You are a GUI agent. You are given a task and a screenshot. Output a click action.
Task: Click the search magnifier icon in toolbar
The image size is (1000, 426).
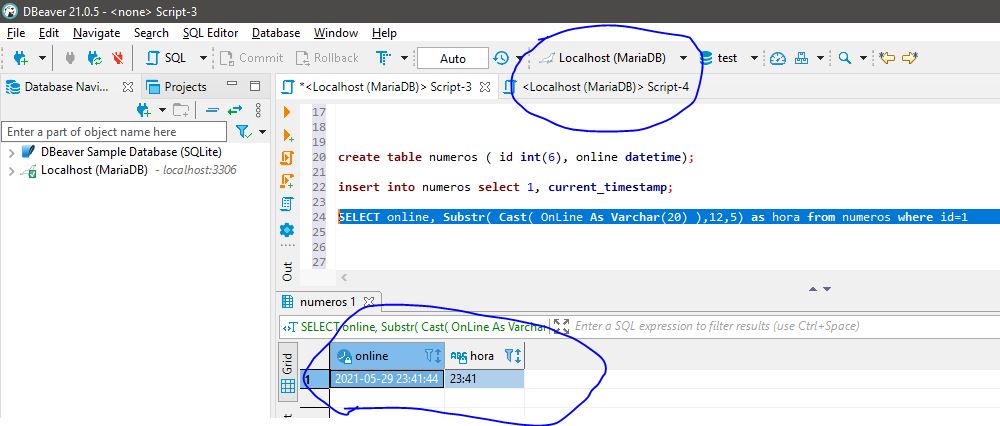[x=845, y=58]
